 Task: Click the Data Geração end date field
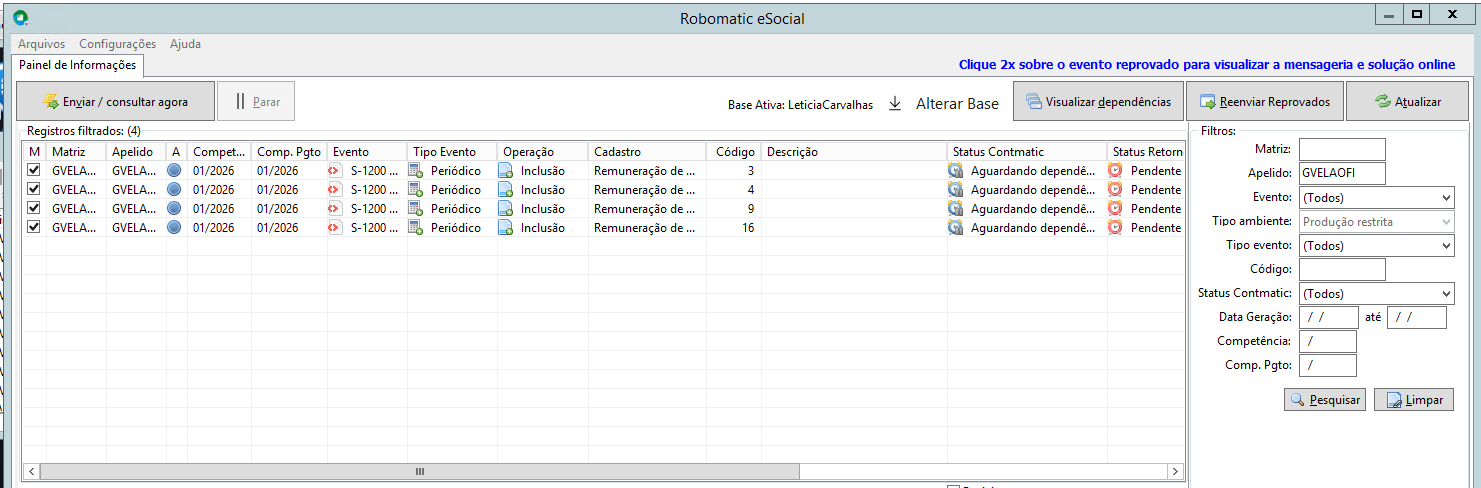point(1416,317)
